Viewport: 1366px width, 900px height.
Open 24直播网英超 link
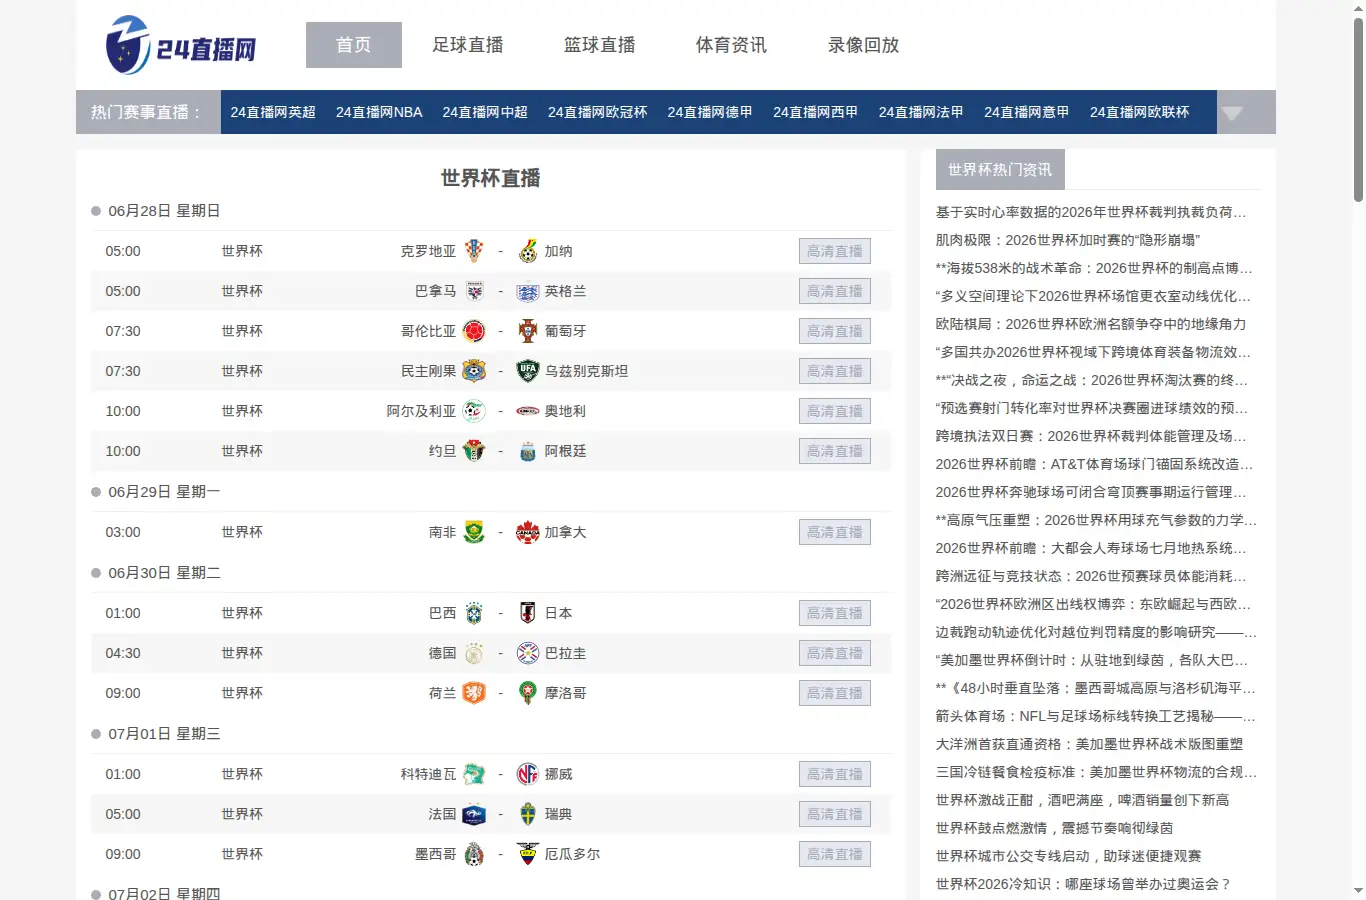click(273, 112)
